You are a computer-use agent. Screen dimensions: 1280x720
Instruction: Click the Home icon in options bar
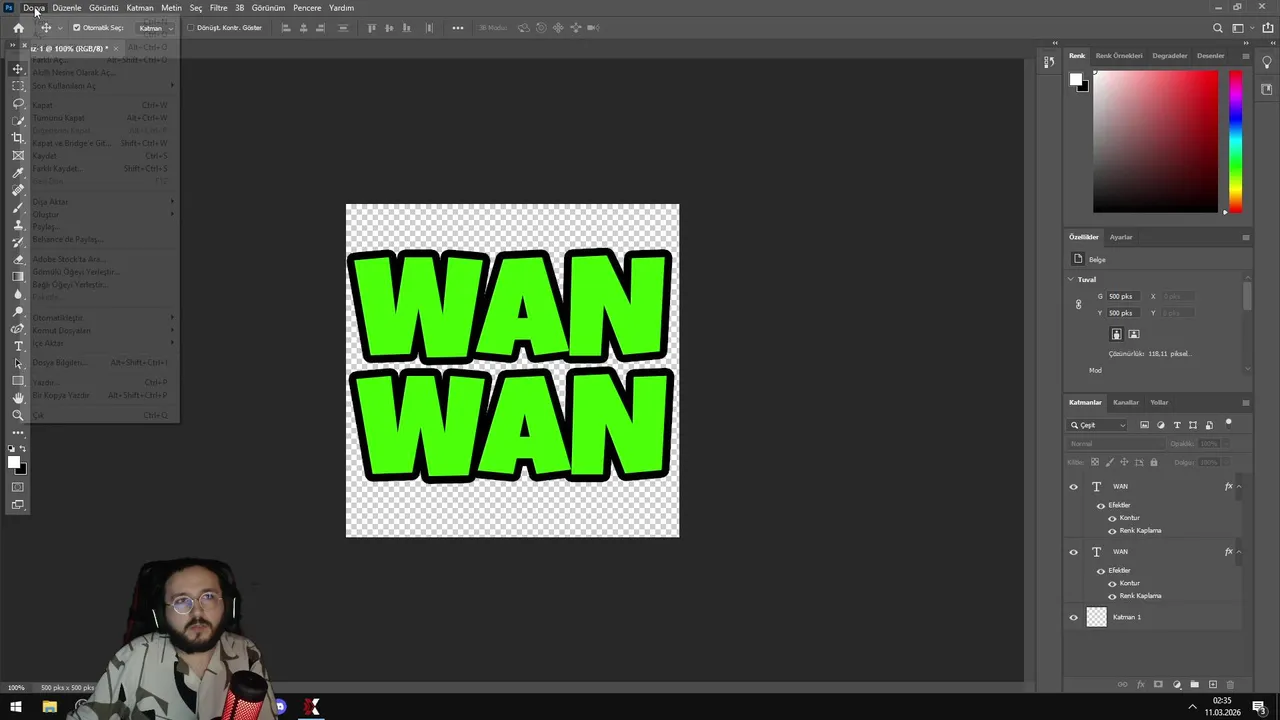pos(18,28)
